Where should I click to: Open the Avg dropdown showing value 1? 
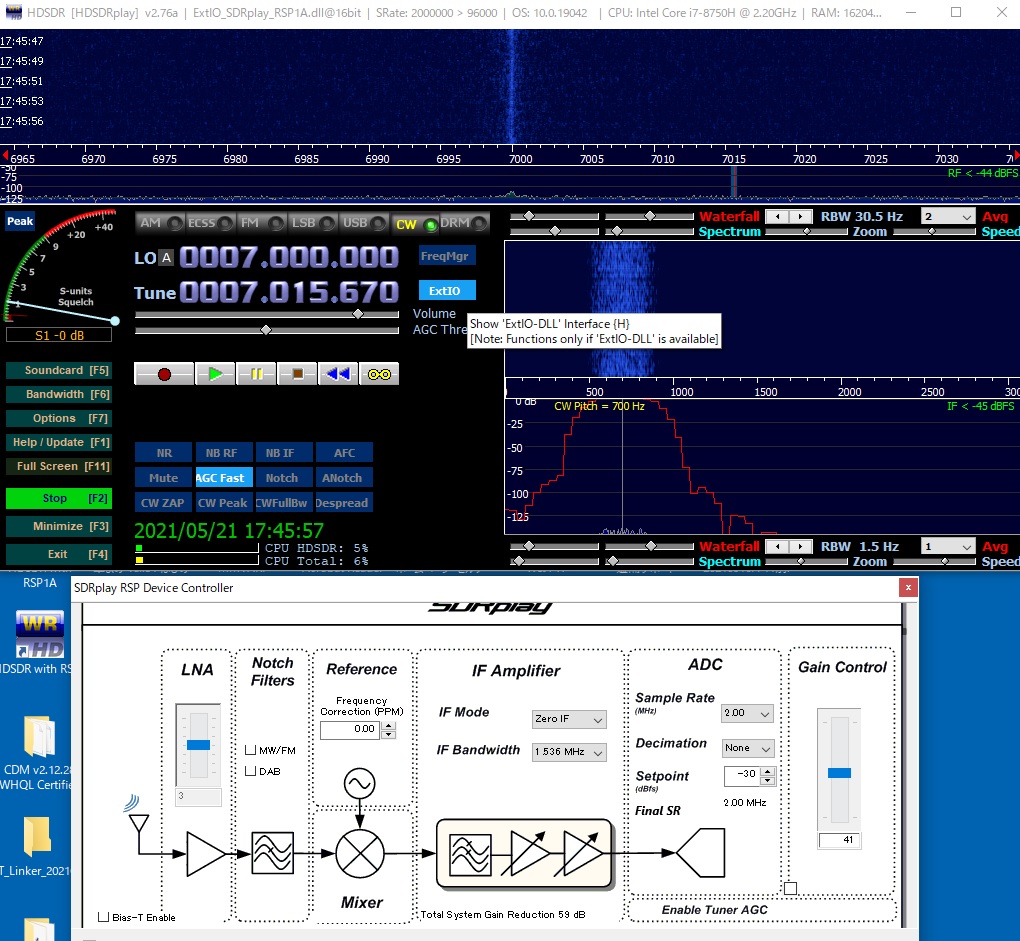pyautogui.click(x=948, y=546)
